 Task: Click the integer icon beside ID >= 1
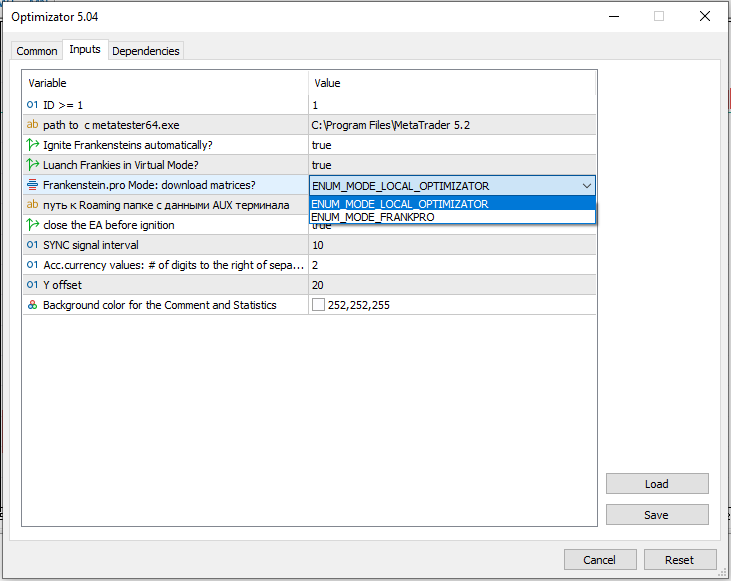pyautogui.click(x=32, y=105)
